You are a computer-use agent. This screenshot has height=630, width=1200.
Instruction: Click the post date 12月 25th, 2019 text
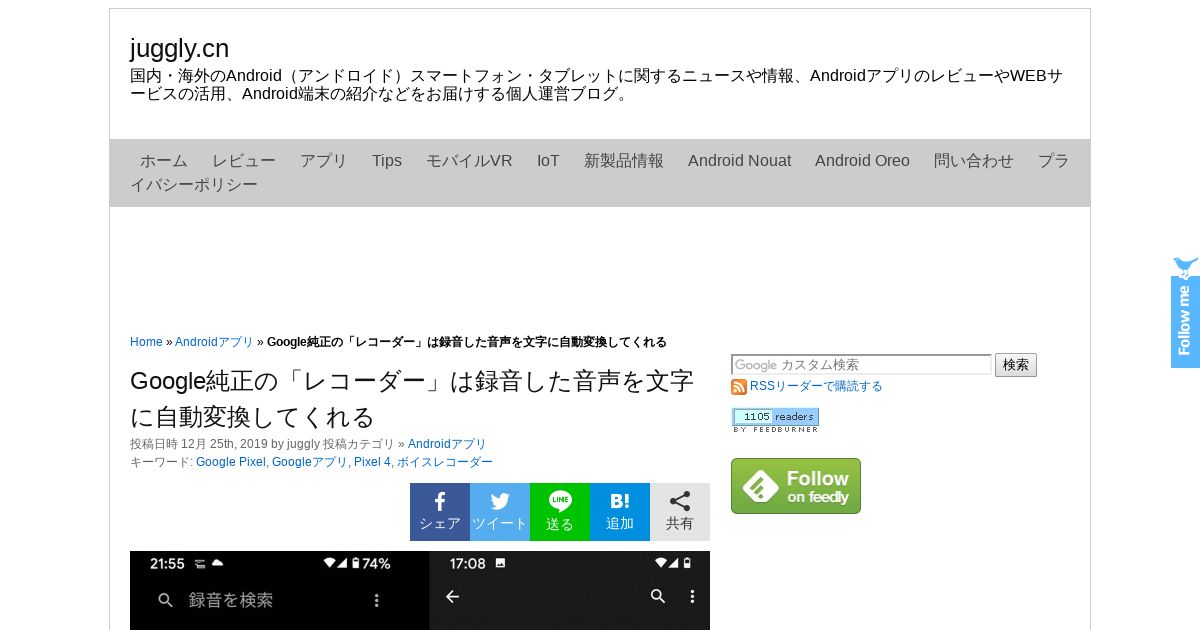pos(224,444)
